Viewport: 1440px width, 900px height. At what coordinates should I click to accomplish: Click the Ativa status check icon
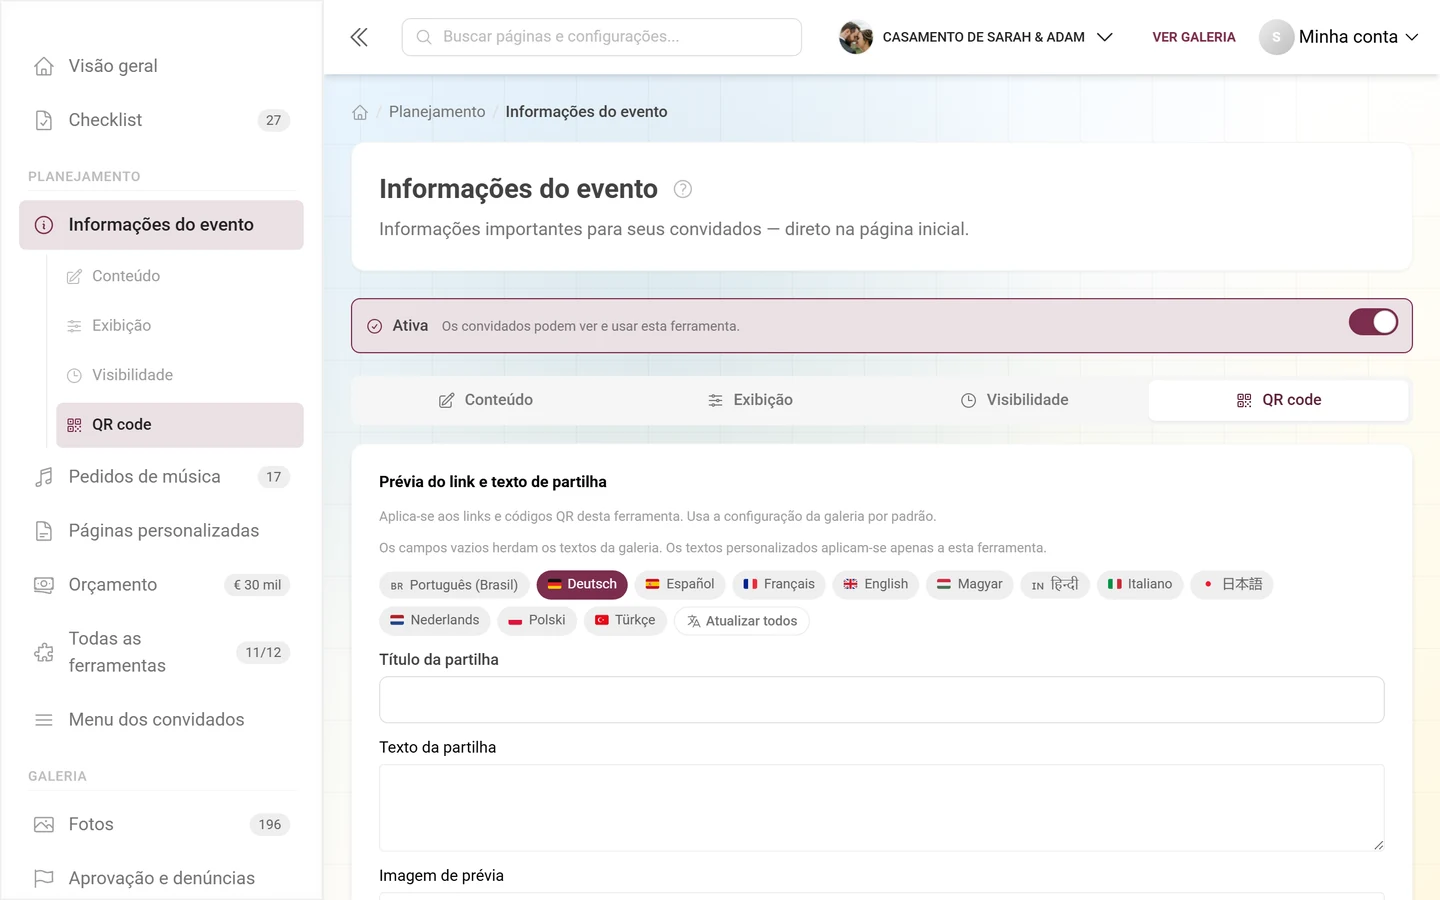pos(375,326)
